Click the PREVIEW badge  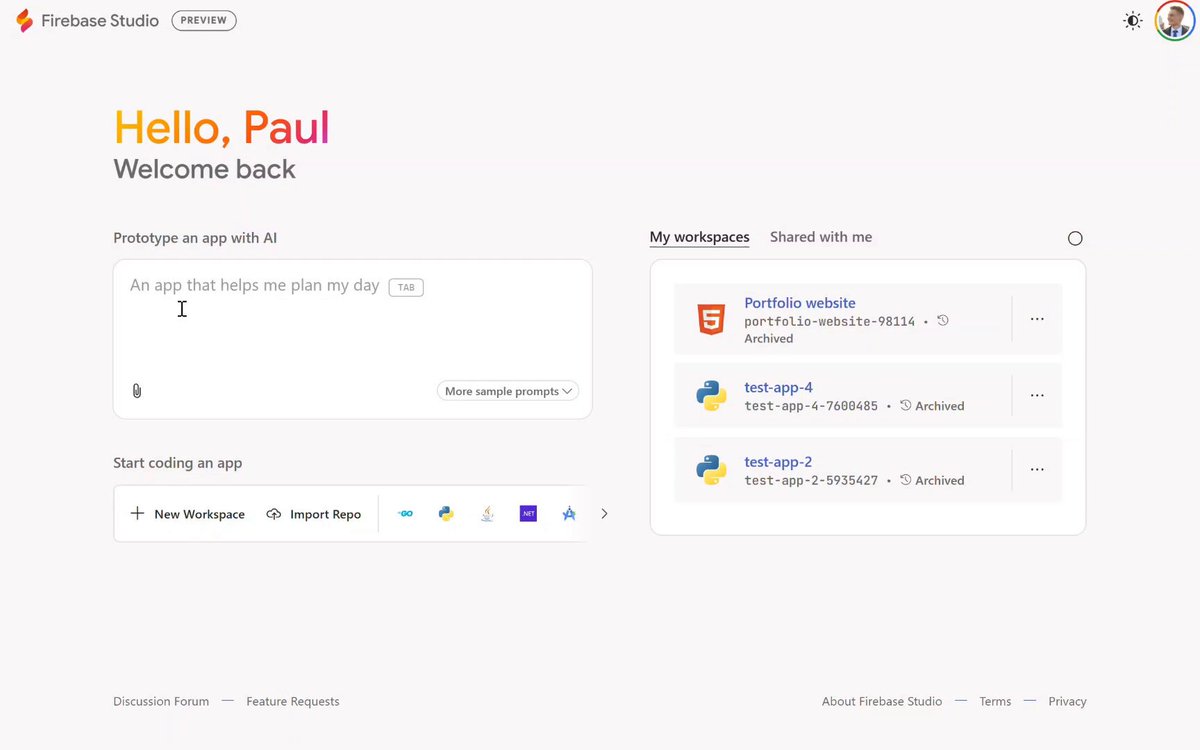[x=204, y=20]
